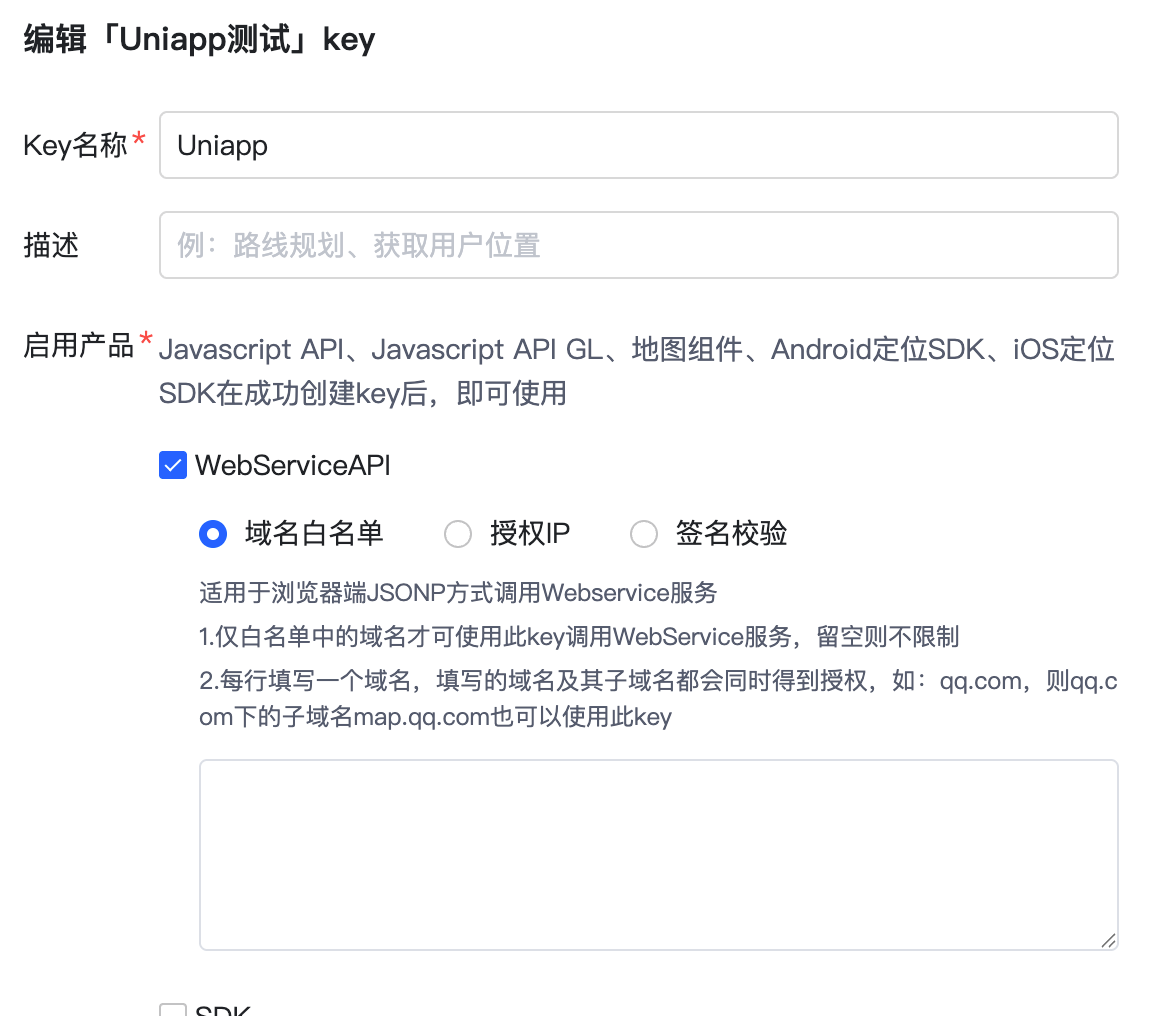Click the Javascript API product description text
Image resolution: width=1162 pixels, height=1016 pixels.
coord(637,371)
